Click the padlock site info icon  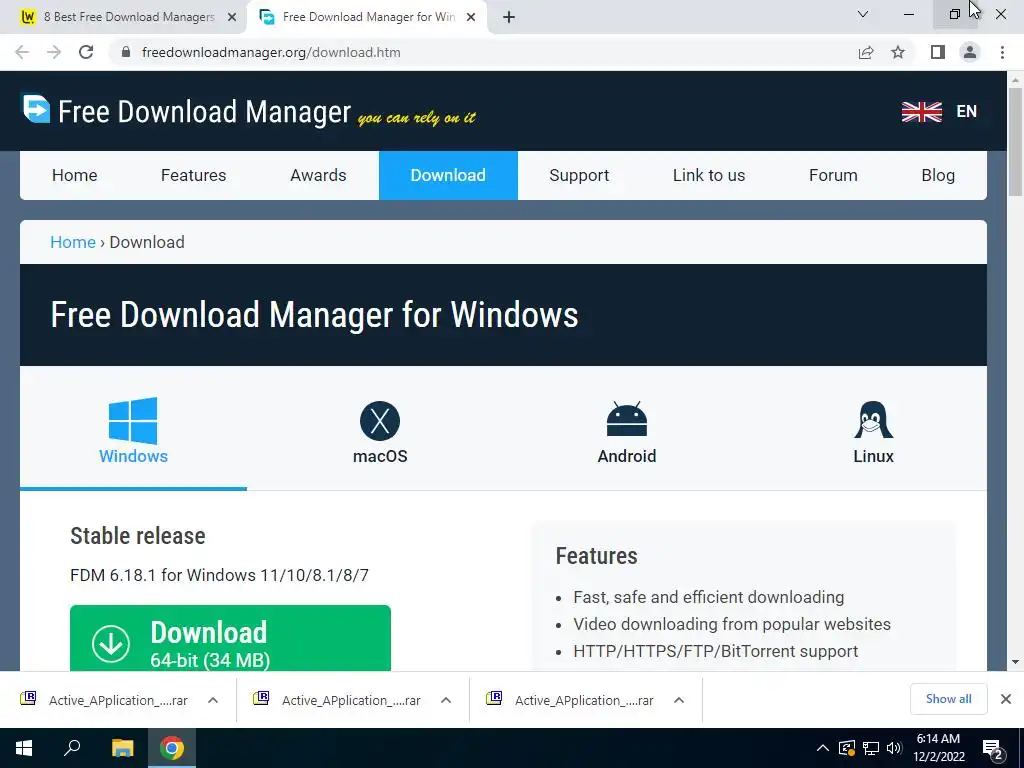tap(126, 52)
